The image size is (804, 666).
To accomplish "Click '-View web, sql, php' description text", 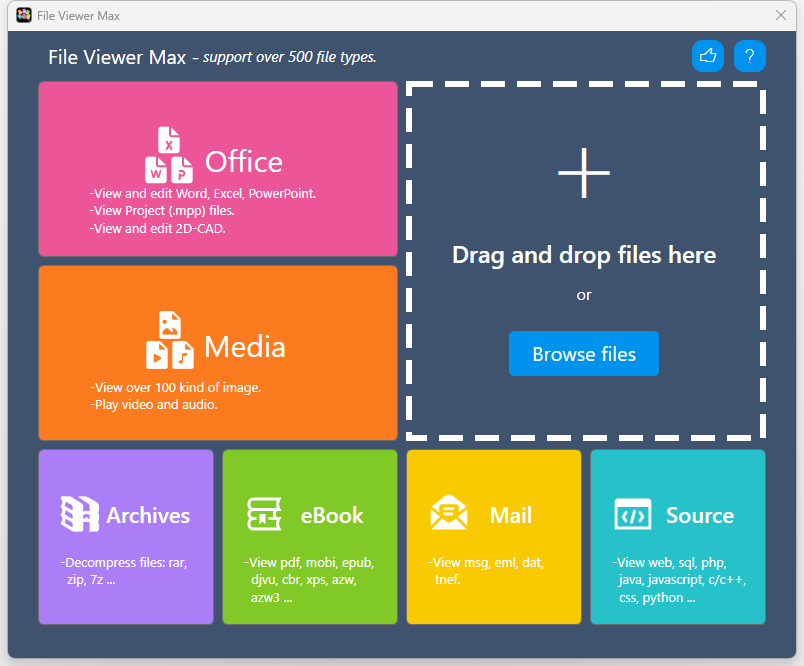I will click(679, 580).
